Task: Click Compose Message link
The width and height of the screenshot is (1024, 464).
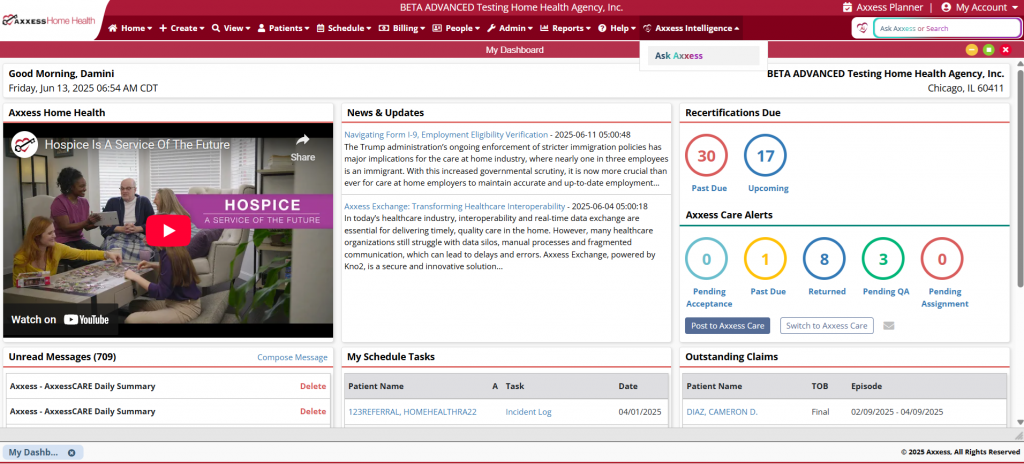Action: (292, 357)
